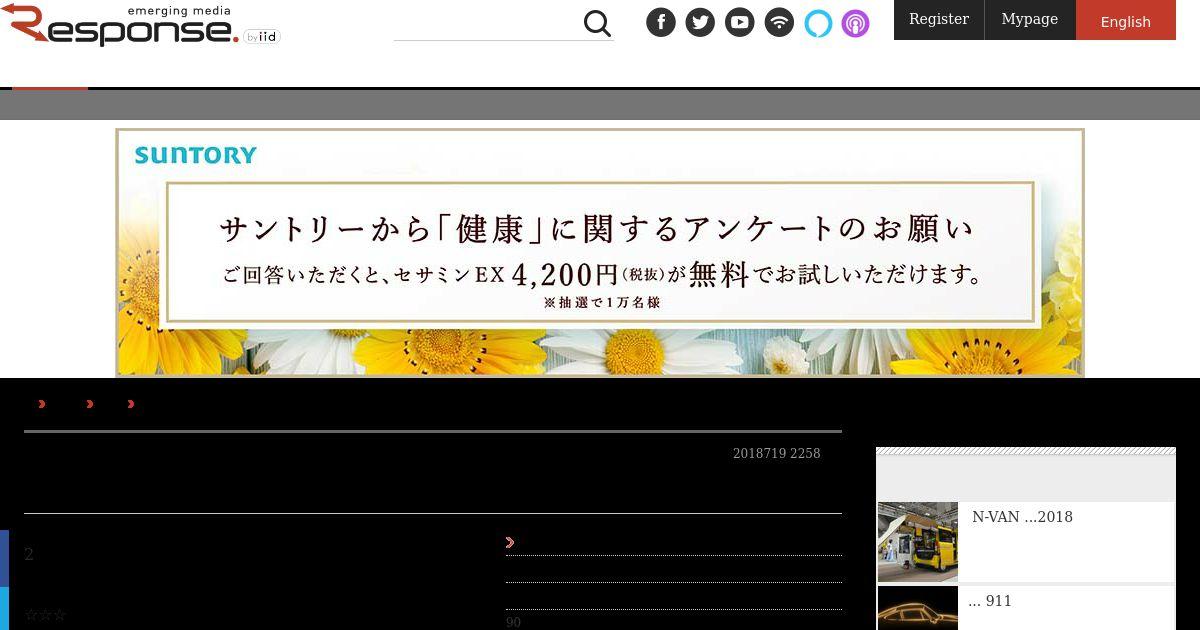
Task: Open the 911 article thumbnail
Action: (x=918, y=608)
